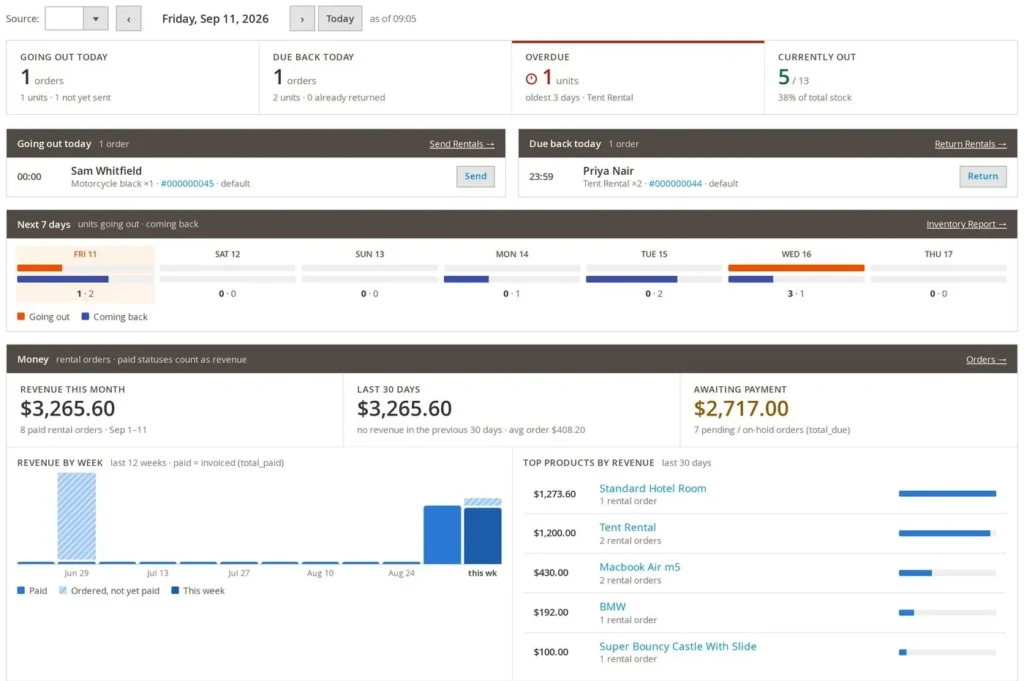
Task: Click the "as of 09:05" timestamp
Action: click(392, 19)
